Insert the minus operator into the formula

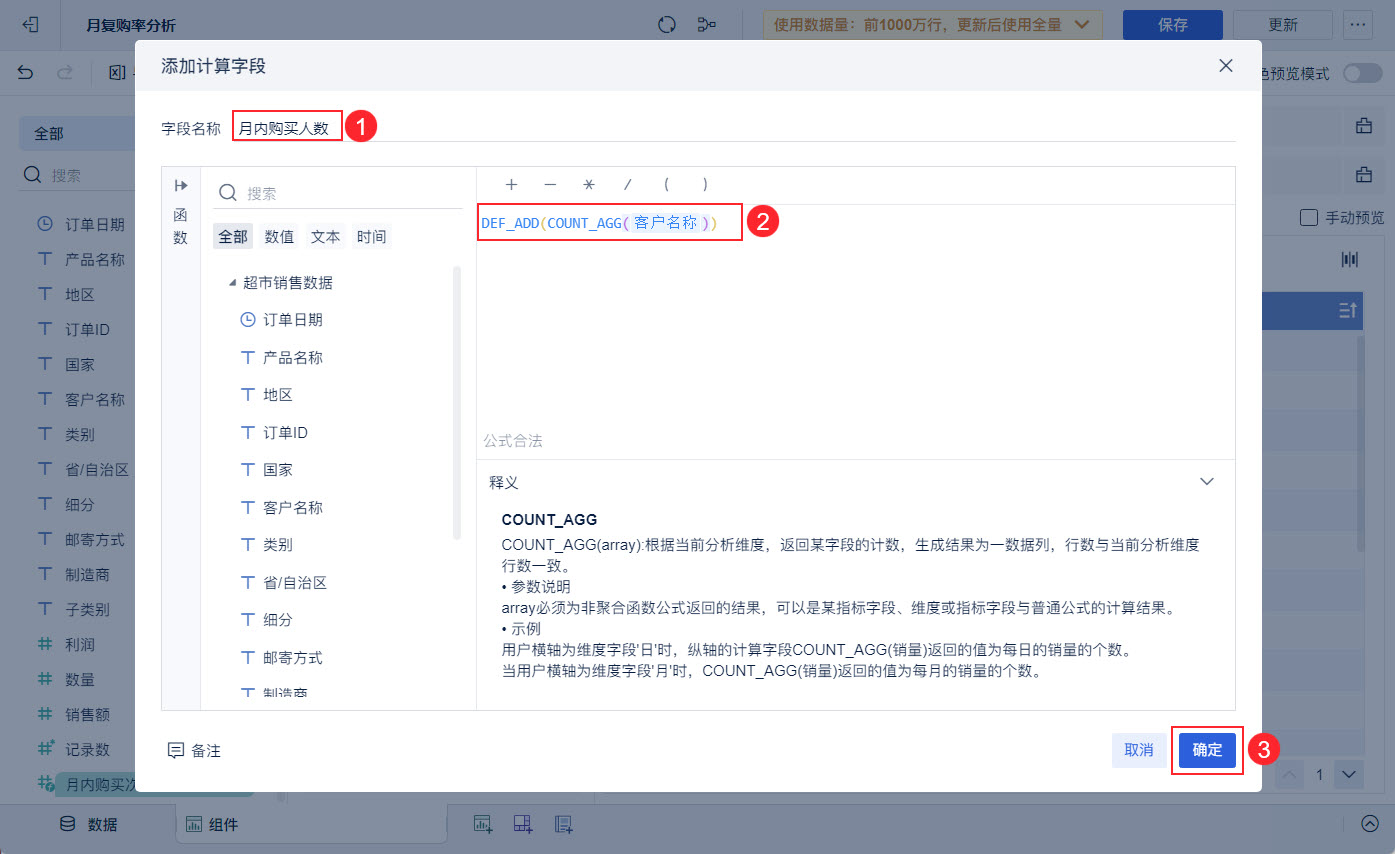(x=550, y=185)
